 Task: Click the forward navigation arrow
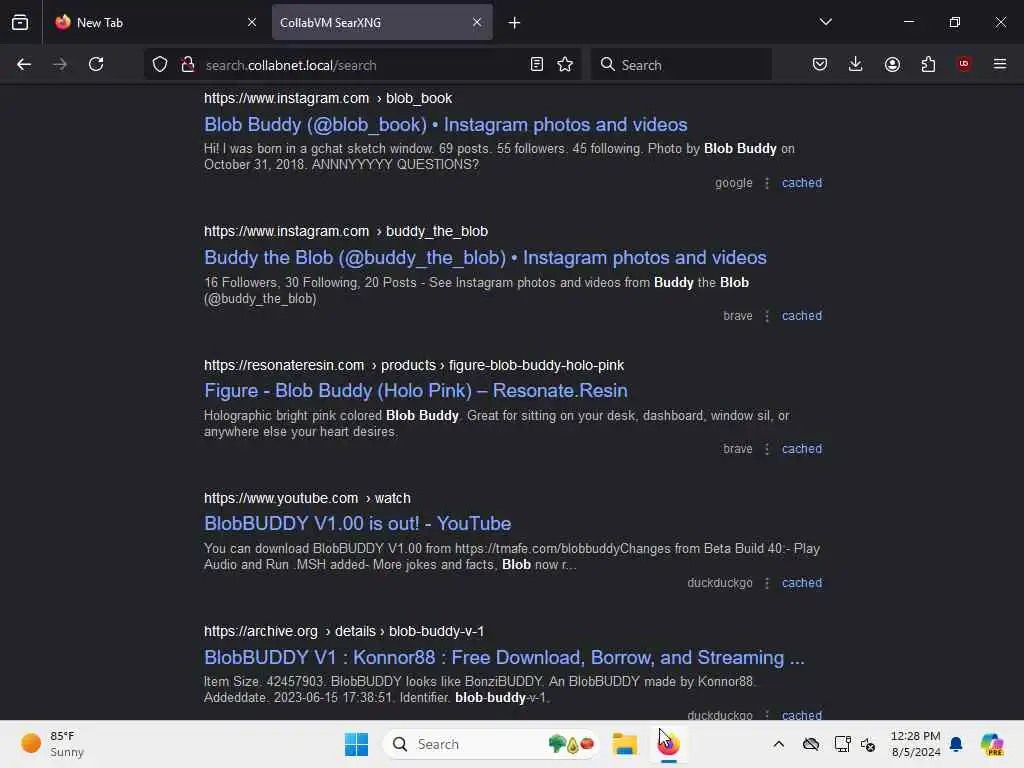(59, 65)
